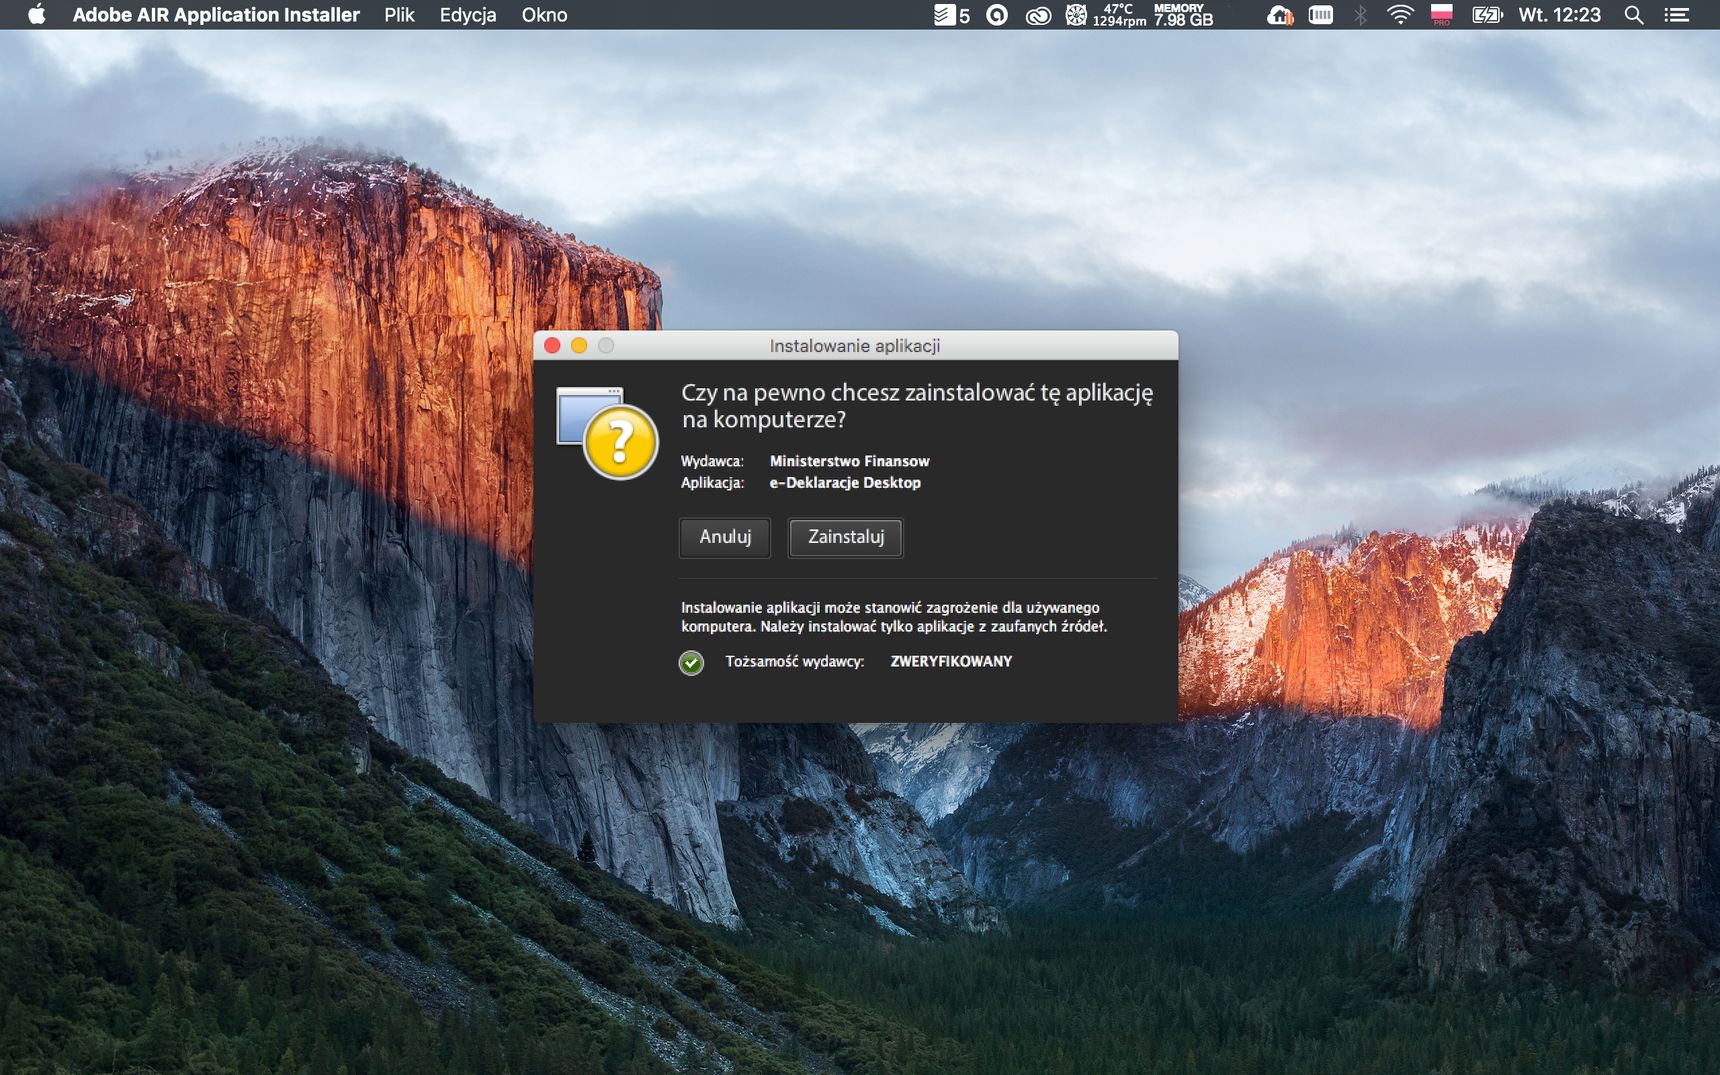Open Spotlight search
The image size is (1720, 1075).
coord(1634,15)
